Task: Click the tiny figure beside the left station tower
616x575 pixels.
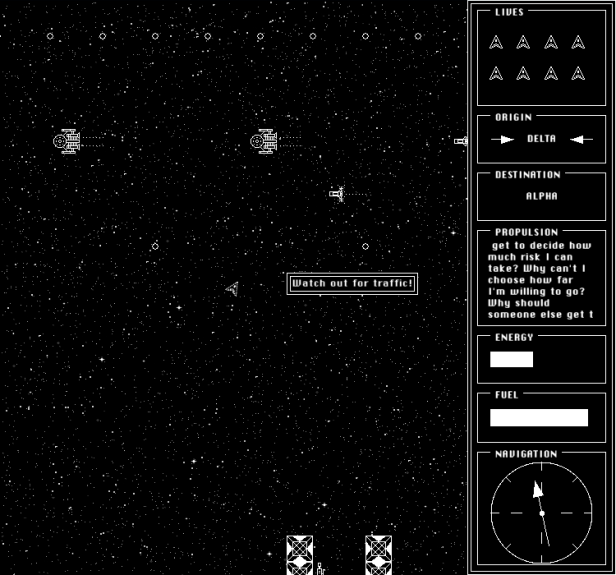Action: tap(321, 569)
